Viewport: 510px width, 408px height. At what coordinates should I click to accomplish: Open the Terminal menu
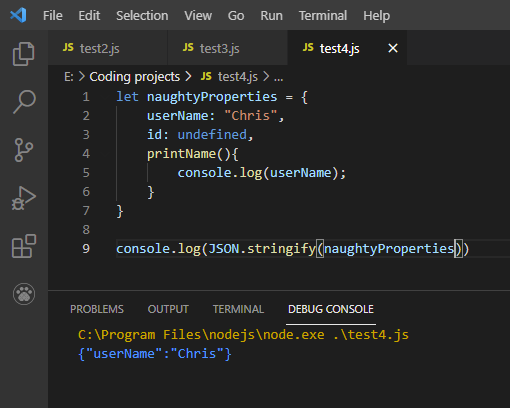tap(323, 16)
